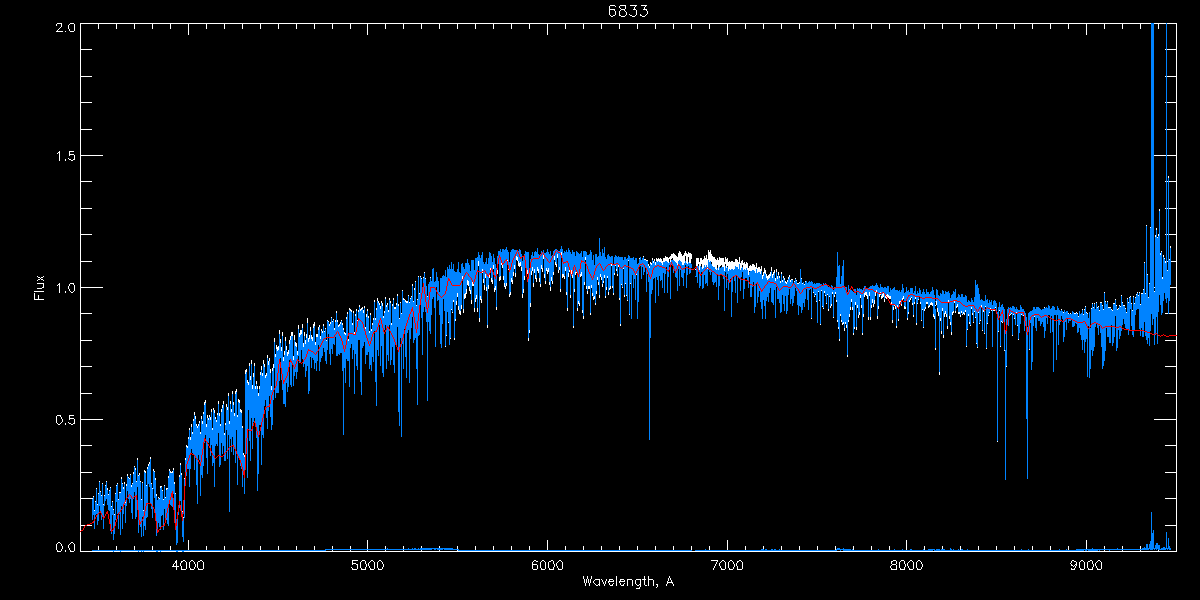Click the 1.0 flux tick label
Image resolution: width=1200 pixels, height=600 pixels.
(x=64, y=288)
